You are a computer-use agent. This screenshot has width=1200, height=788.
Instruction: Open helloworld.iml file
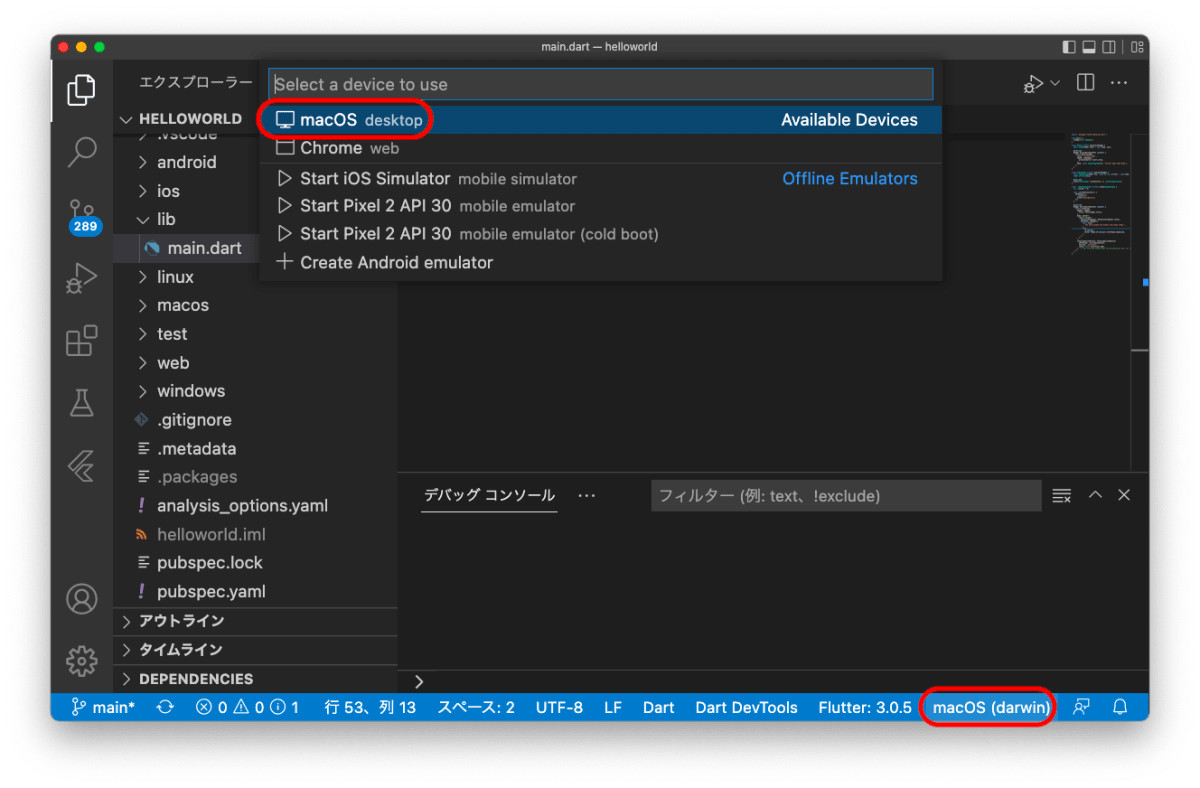(255, 535)
